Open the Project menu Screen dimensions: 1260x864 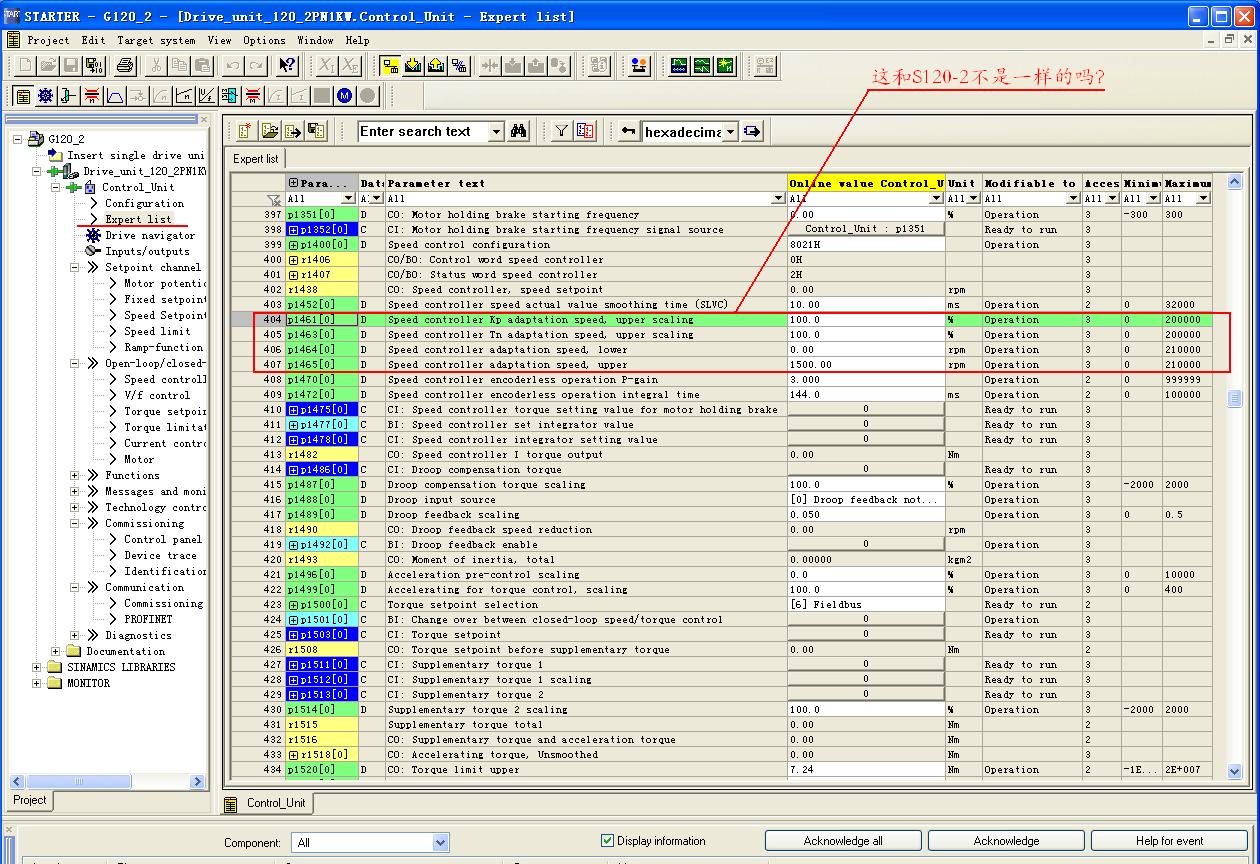(x=48, y=40)
